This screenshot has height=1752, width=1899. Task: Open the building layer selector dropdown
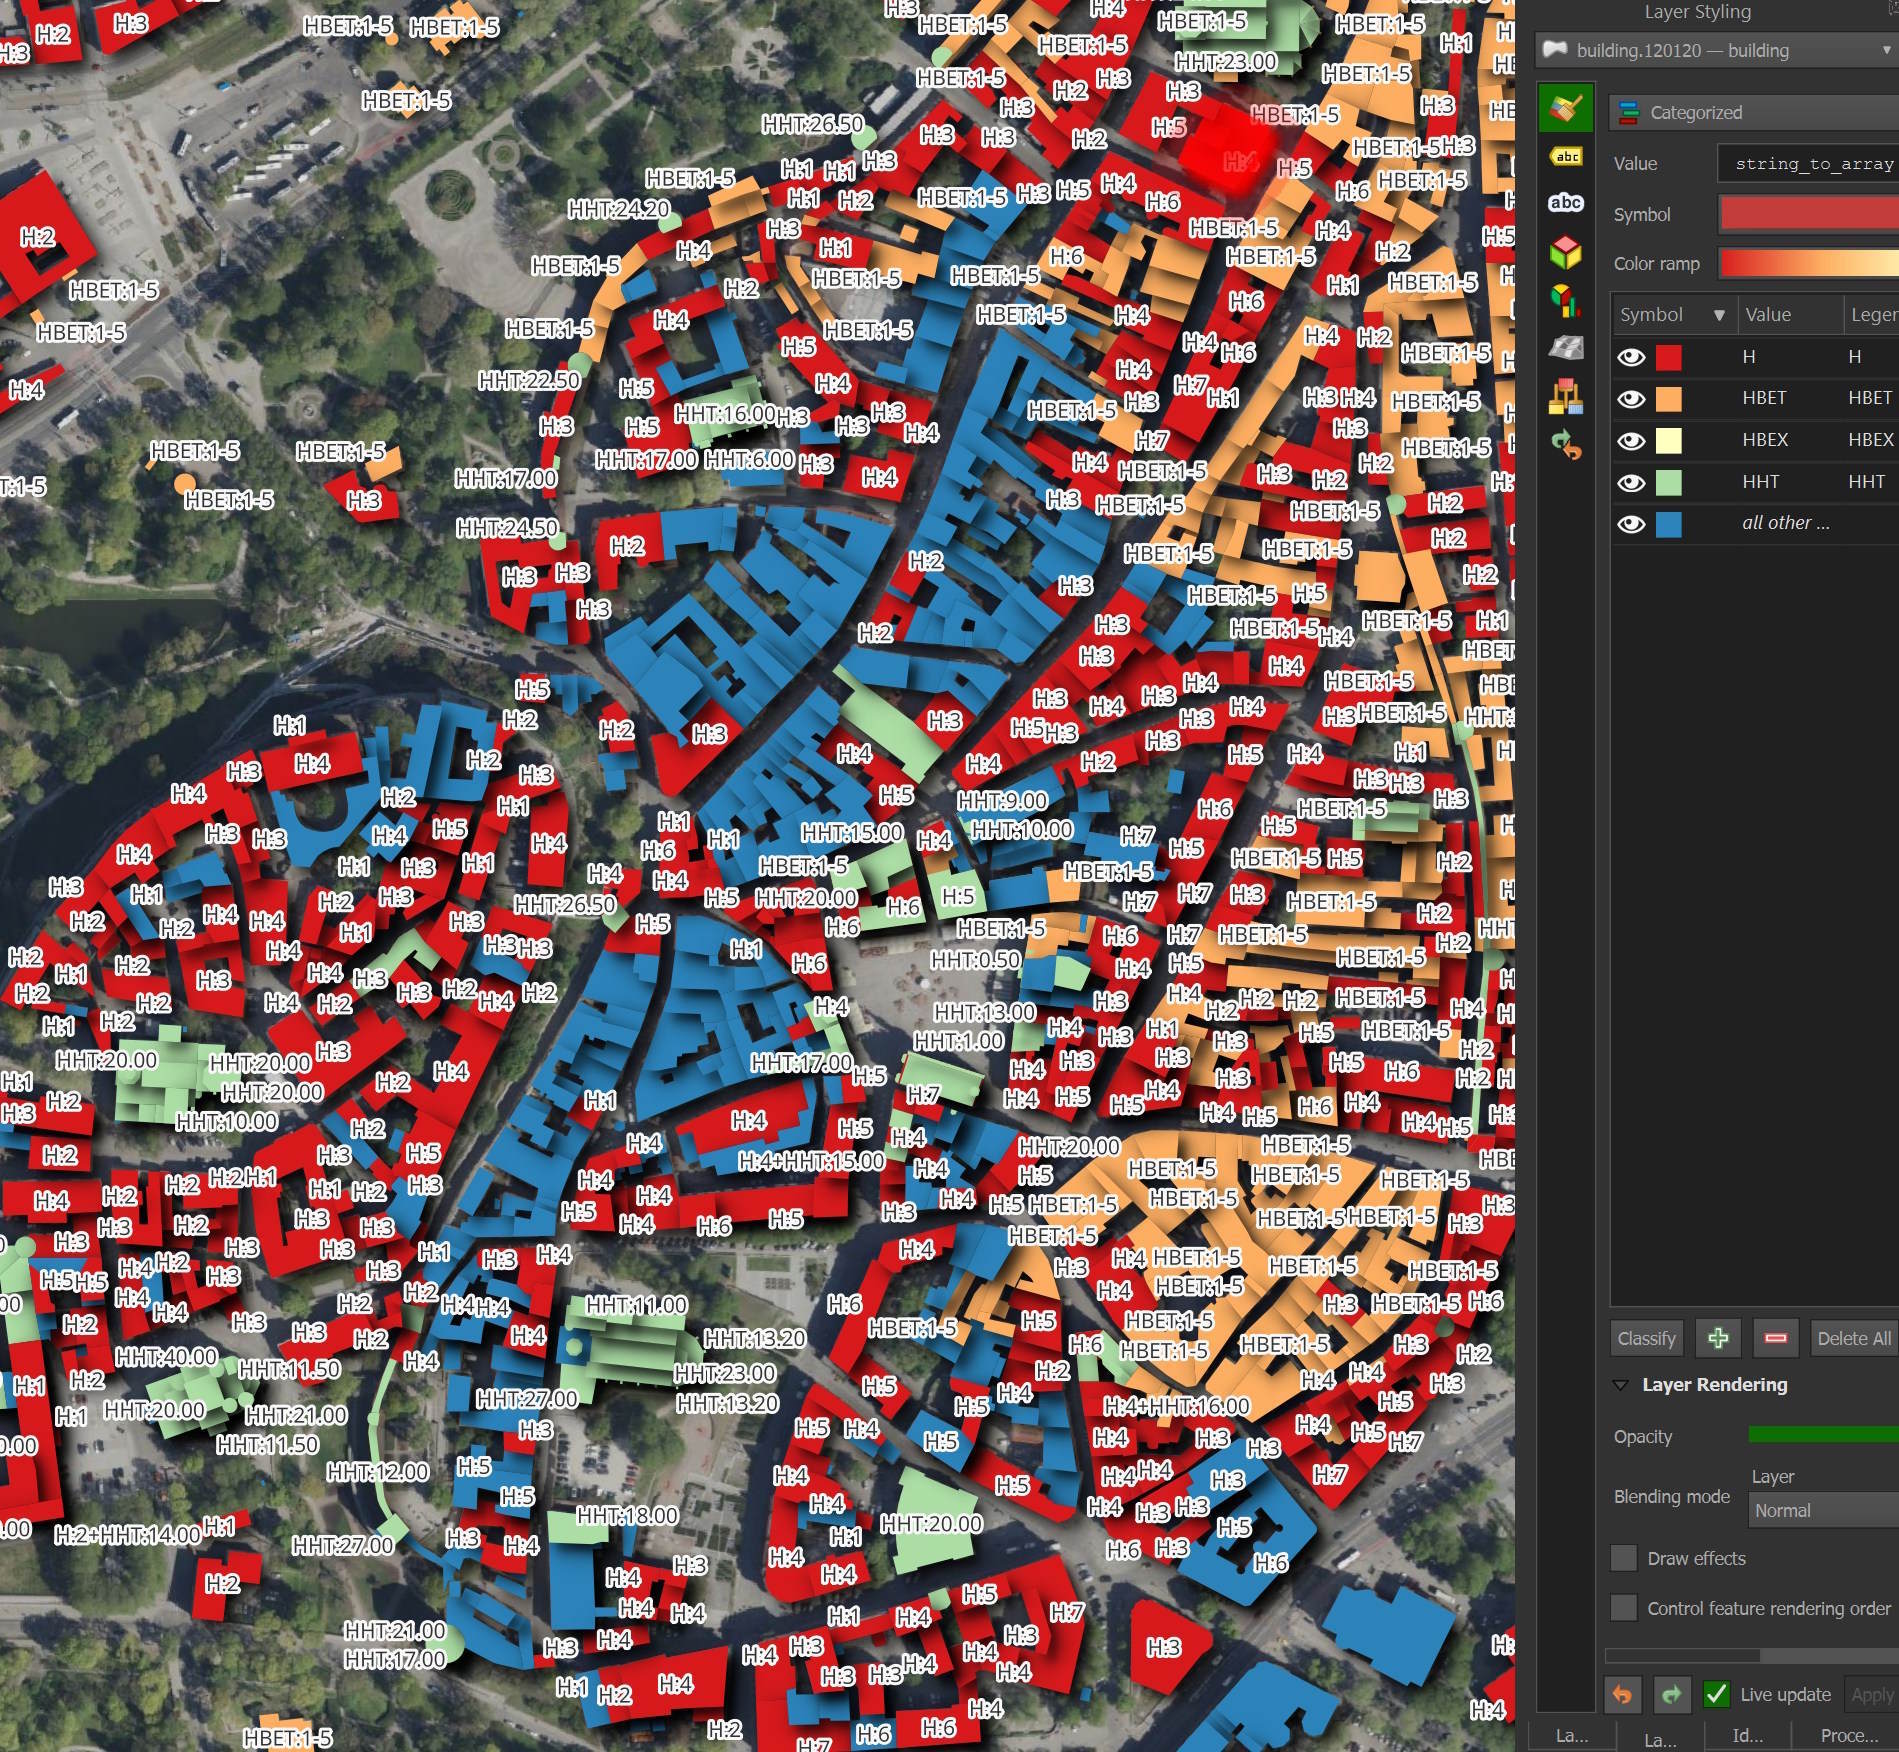coord(1718,50)
